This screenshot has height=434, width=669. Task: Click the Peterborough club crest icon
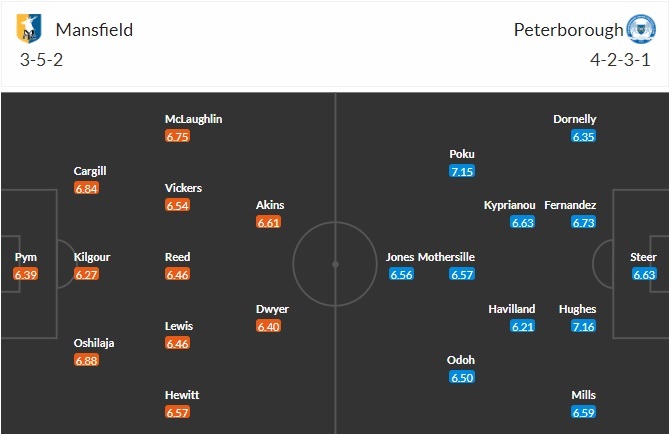tap(638, 30)
